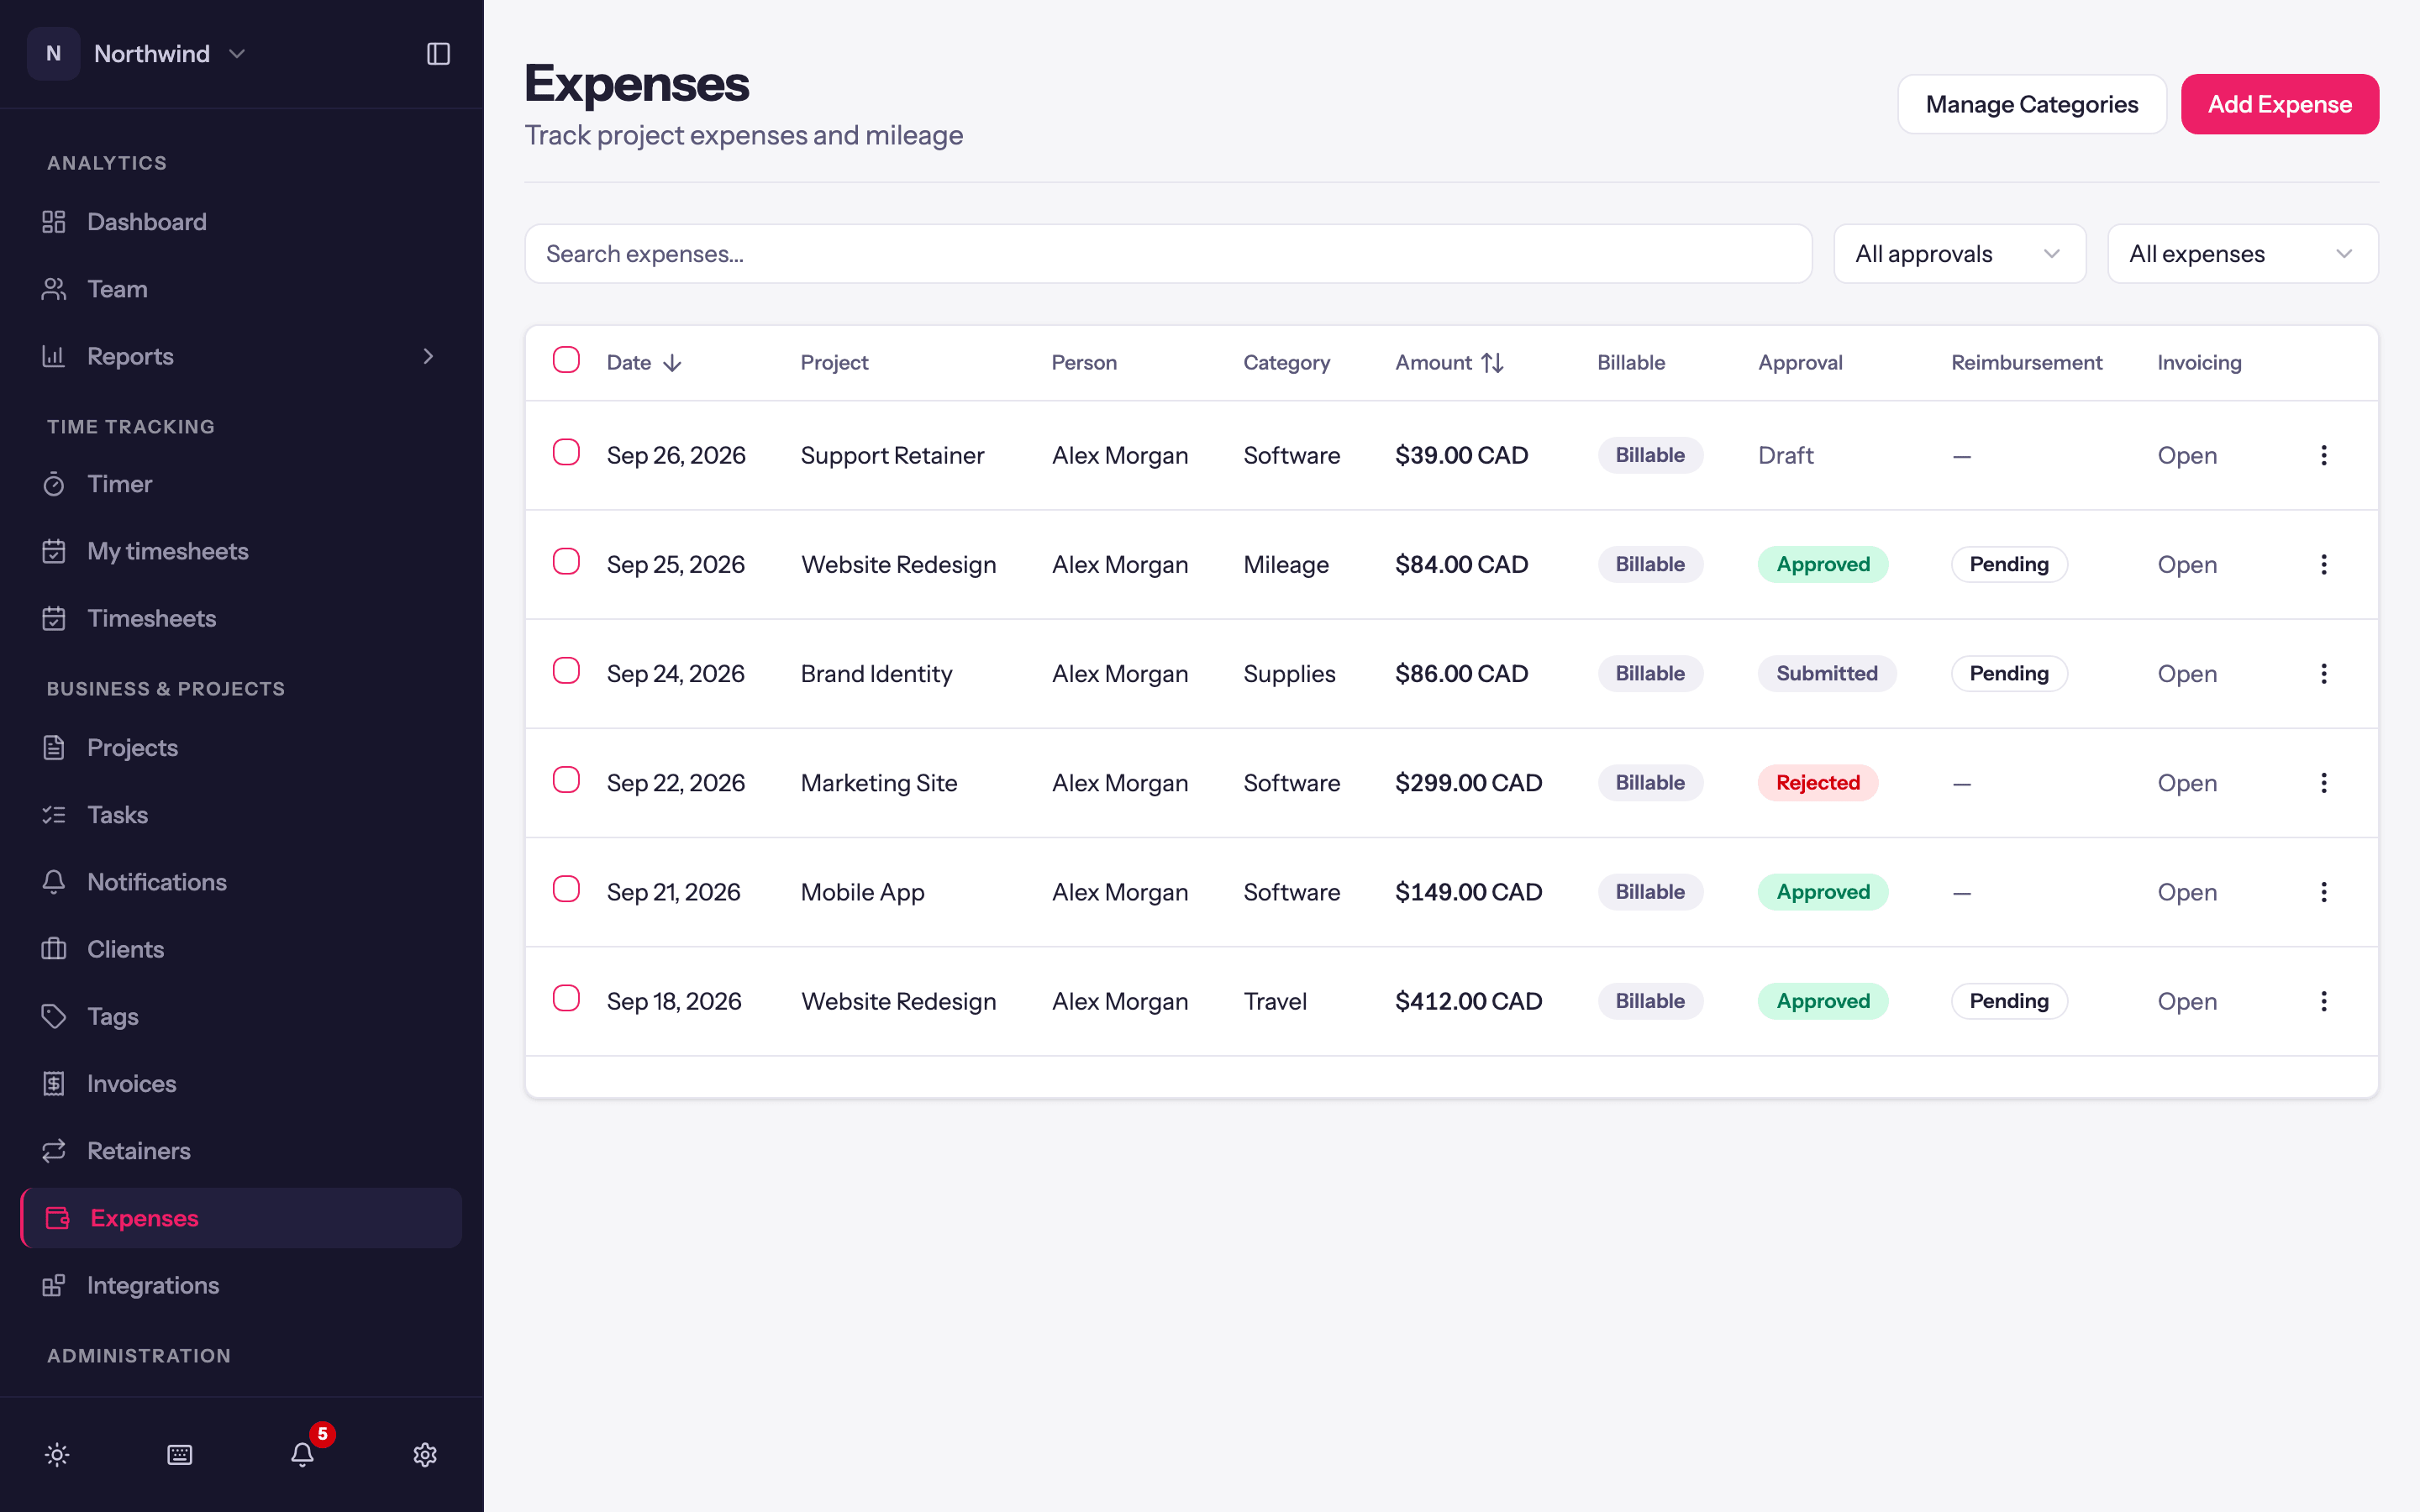Open actions menu for Support Retainer row
Image resolution: width=2420 pixels, height=1512 pixels.
[2324, 456]
